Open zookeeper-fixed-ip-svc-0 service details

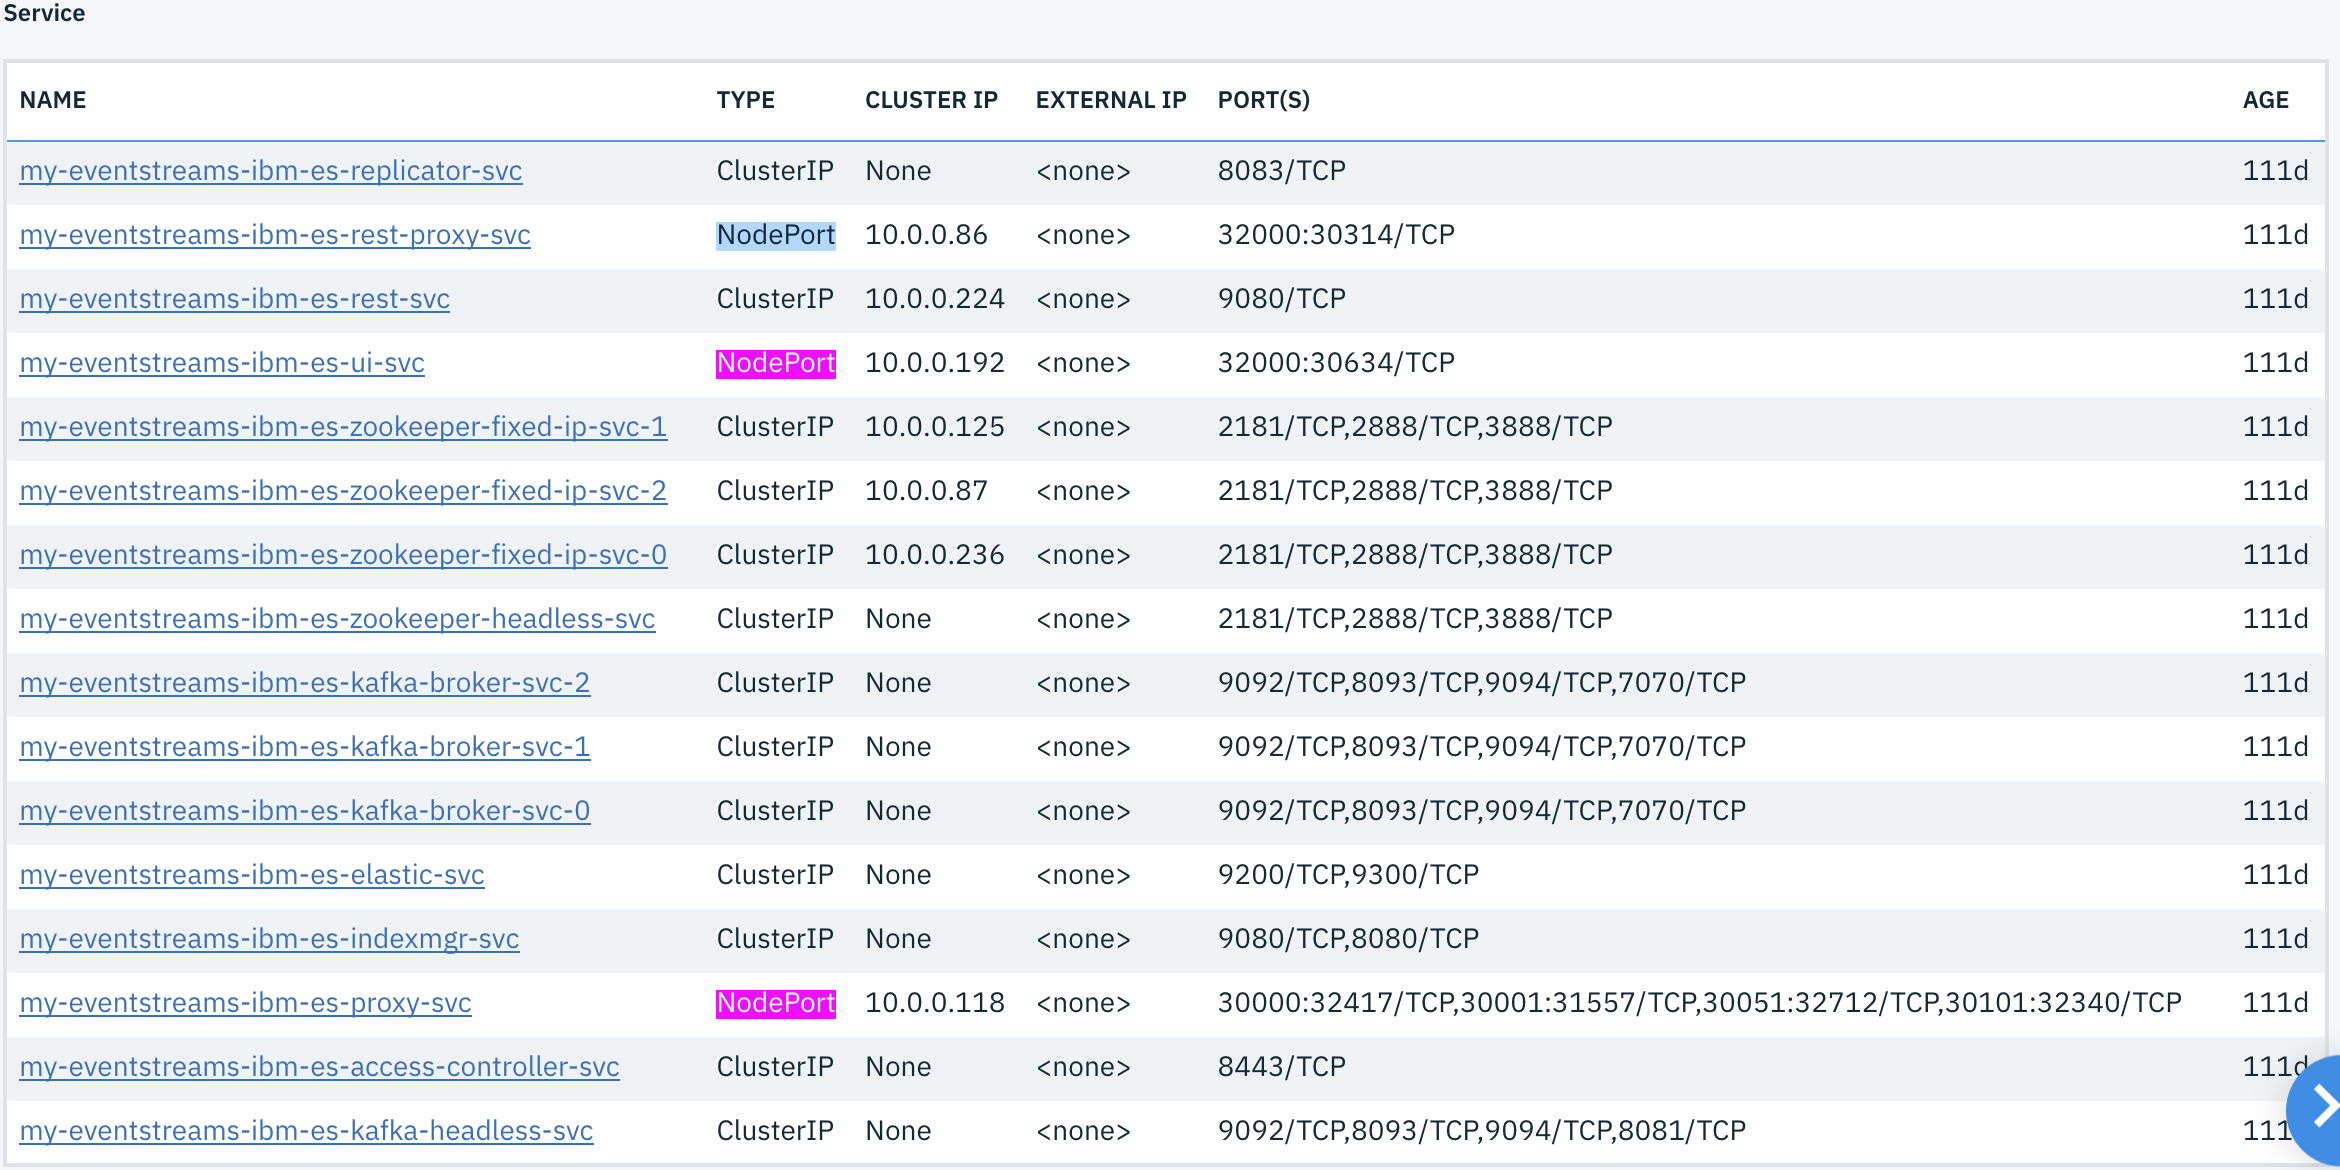pos(343,554)
